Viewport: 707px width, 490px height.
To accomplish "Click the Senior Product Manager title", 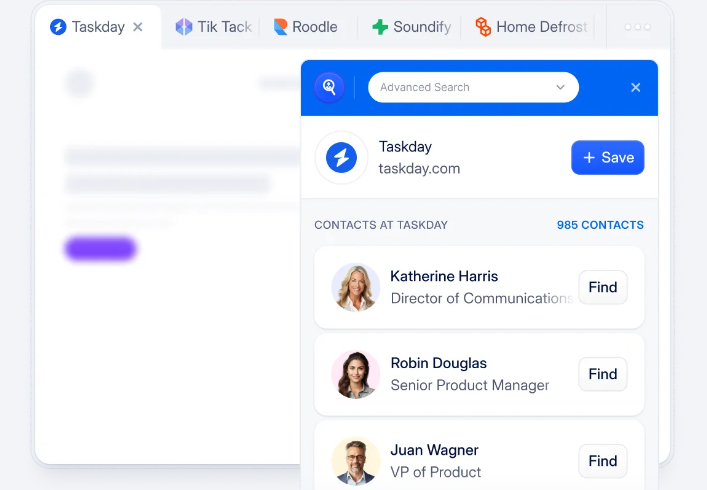I will [470, 385].
